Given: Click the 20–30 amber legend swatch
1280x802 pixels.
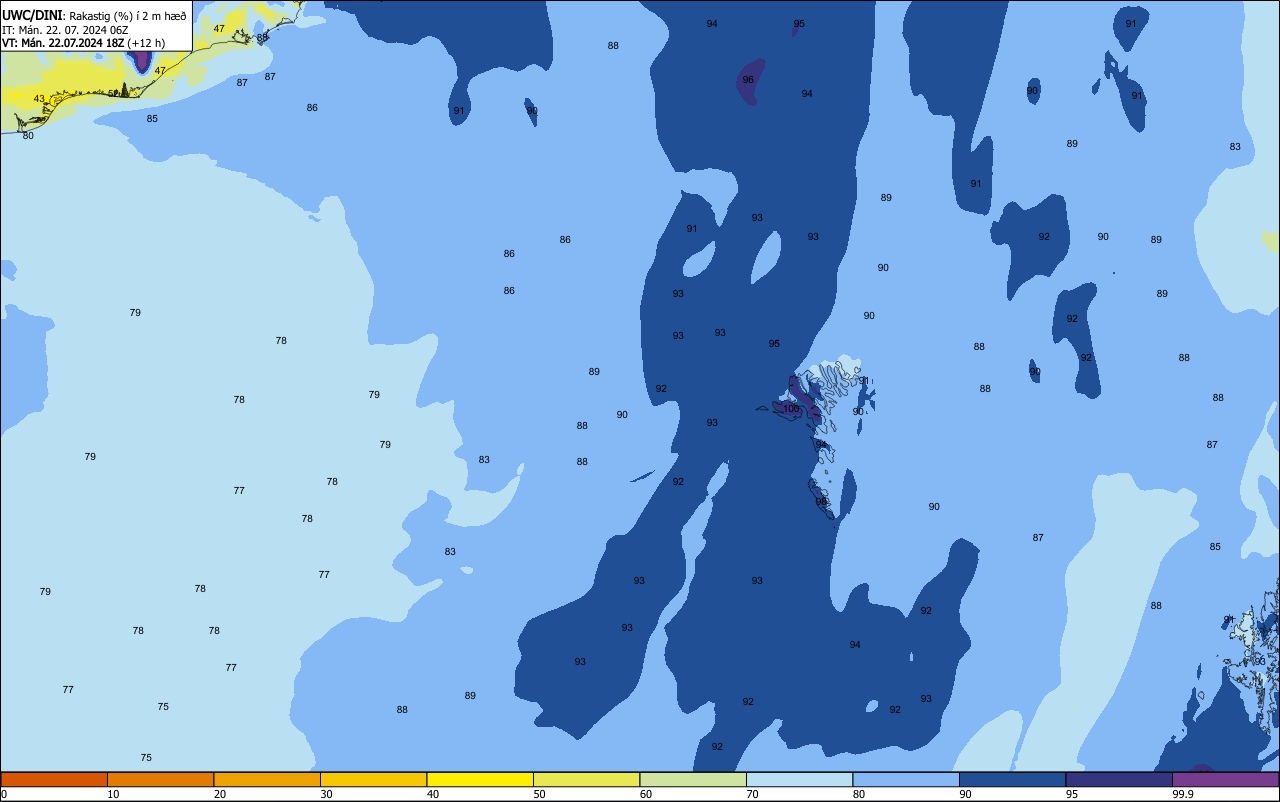Looking at the screenshot, I should 267,779.
